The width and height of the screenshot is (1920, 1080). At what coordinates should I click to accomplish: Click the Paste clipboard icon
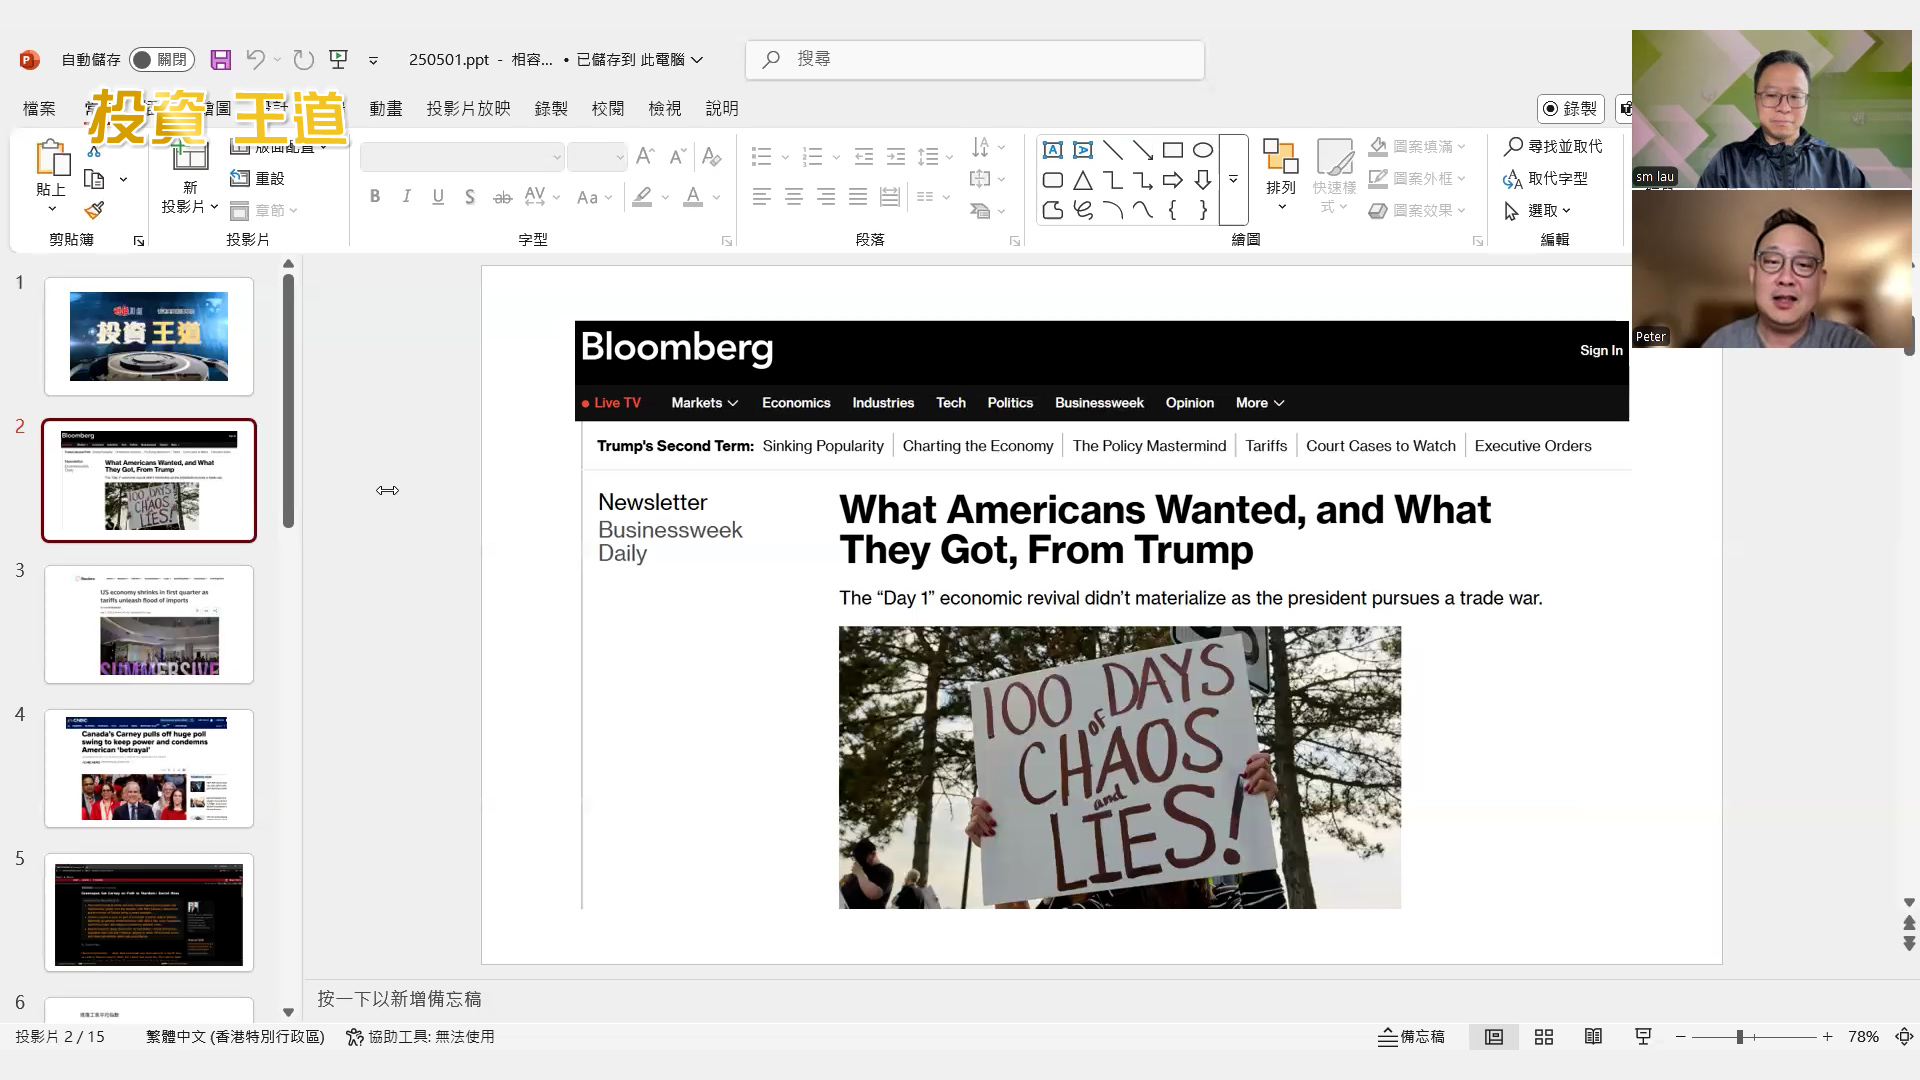51,159
